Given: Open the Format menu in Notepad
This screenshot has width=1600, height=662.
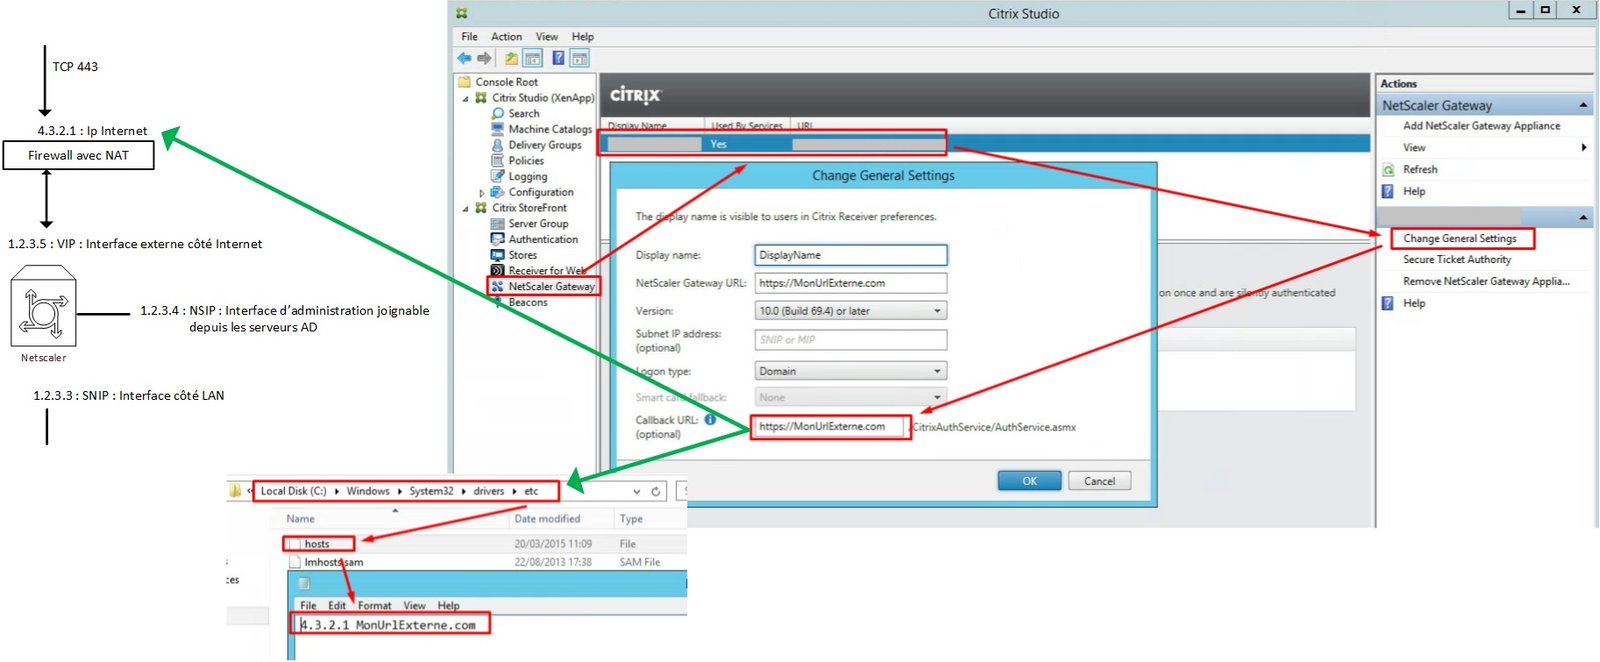Looking at the screenshot, I should 374,606.
